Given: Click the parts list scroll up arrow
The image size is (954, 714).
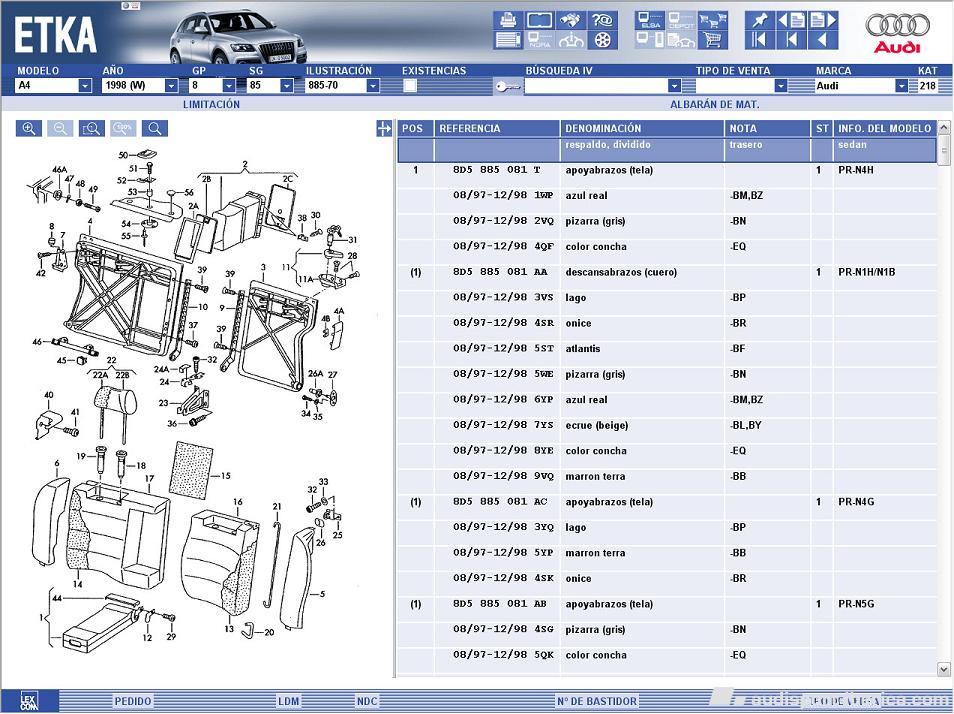Looking at the screenshot, I should [944, 127].
